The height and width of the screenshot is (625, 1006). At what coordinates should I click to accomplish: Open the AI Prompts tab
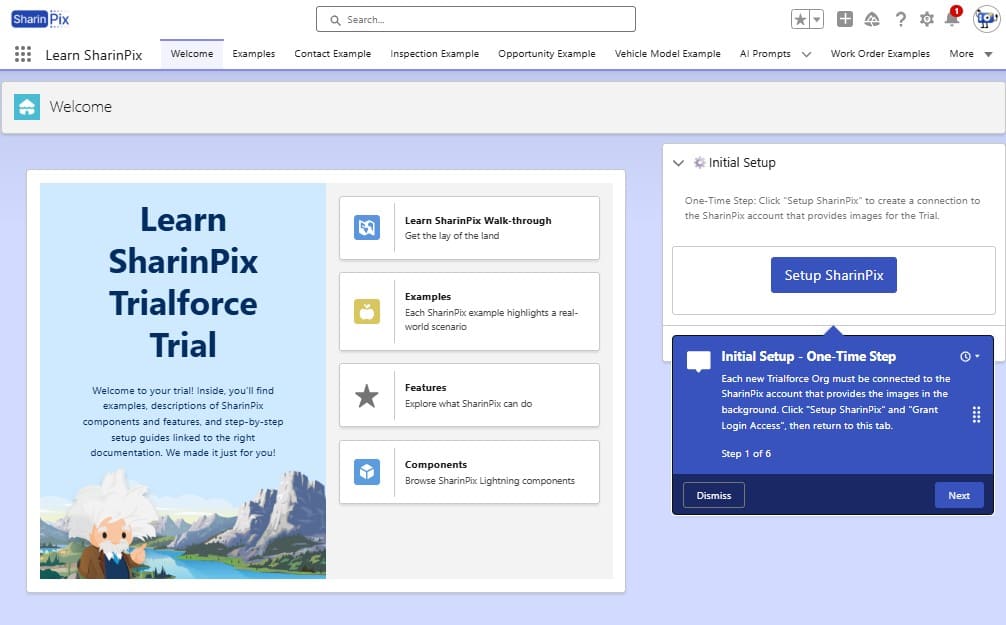click(766, 54)
